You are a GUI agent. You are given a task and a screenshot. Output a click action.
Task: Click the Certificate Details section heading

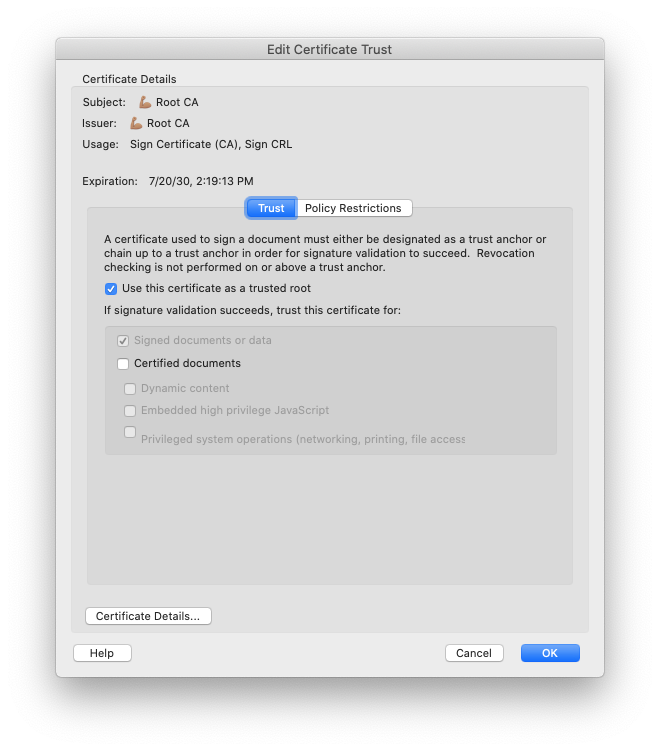click(129, 79)
